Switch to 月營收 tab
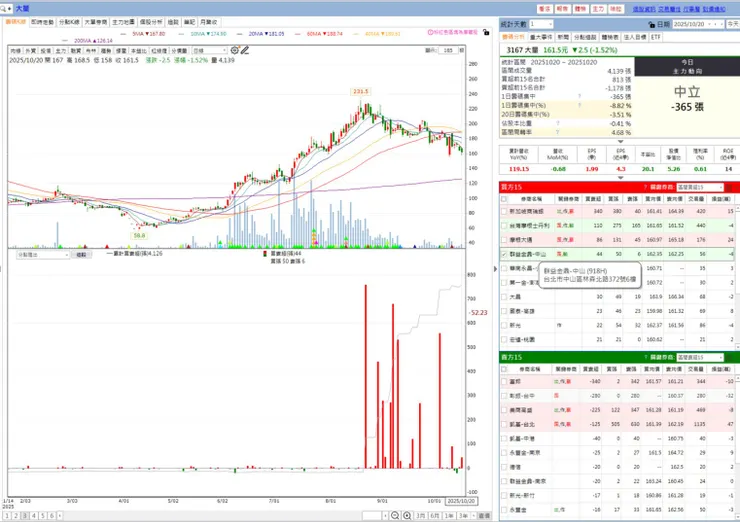 click(x=209, y=22)
